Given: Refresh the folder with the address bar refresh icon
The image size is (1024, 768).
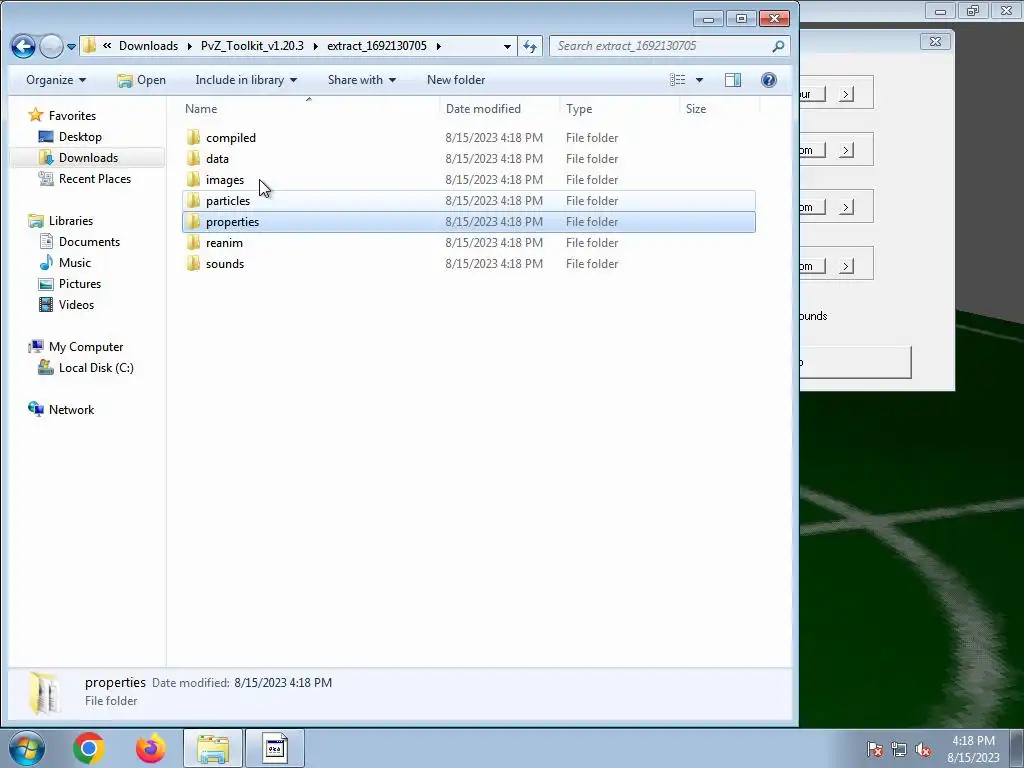Looking at the screenshot, I should [530, 46].
